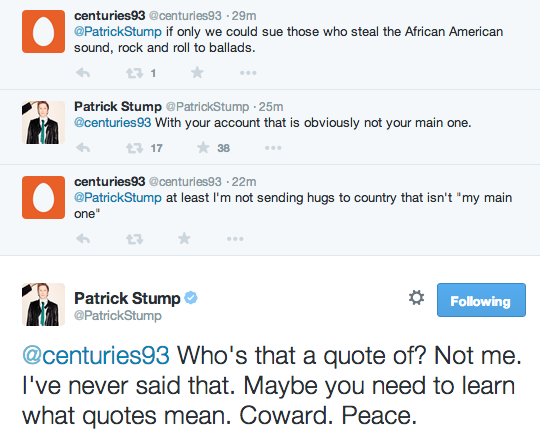Reply to centuries93's 29m tweet
This screenshot has height=438, width=540.
83,73
